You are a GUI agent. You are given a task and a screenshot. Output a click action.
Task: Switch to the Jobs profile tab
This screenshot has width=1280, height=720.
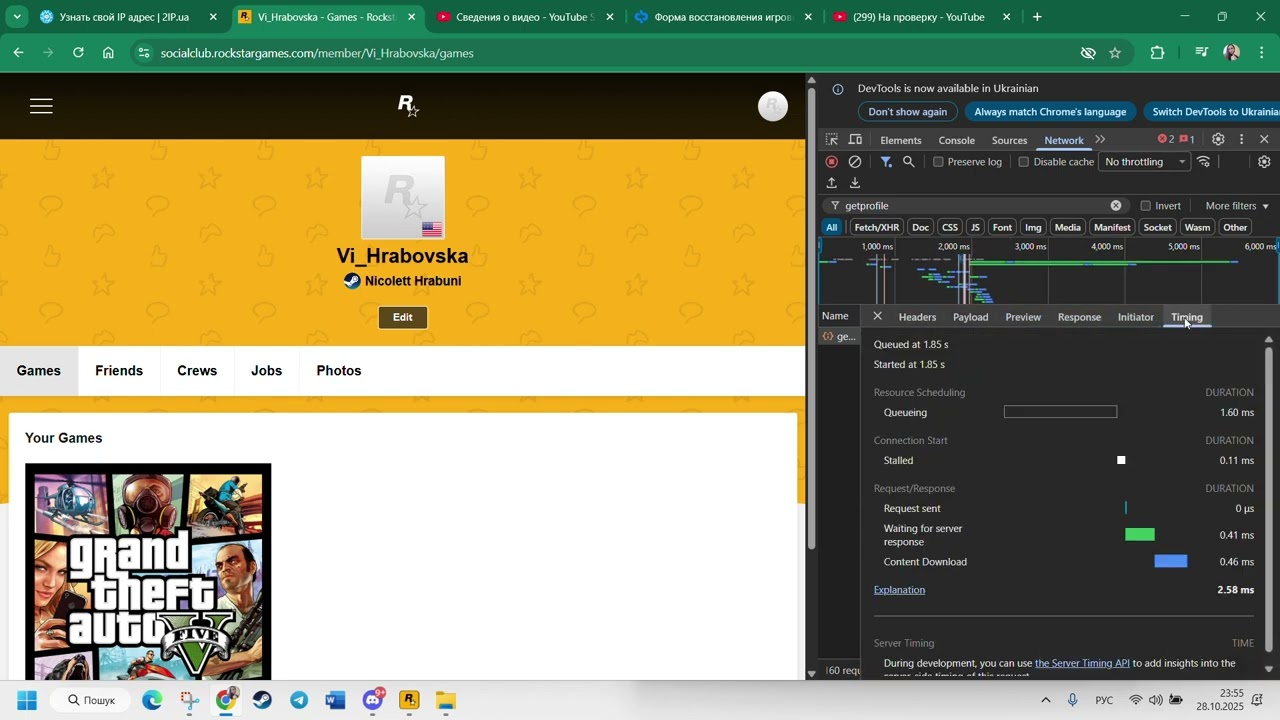[266, 371]
